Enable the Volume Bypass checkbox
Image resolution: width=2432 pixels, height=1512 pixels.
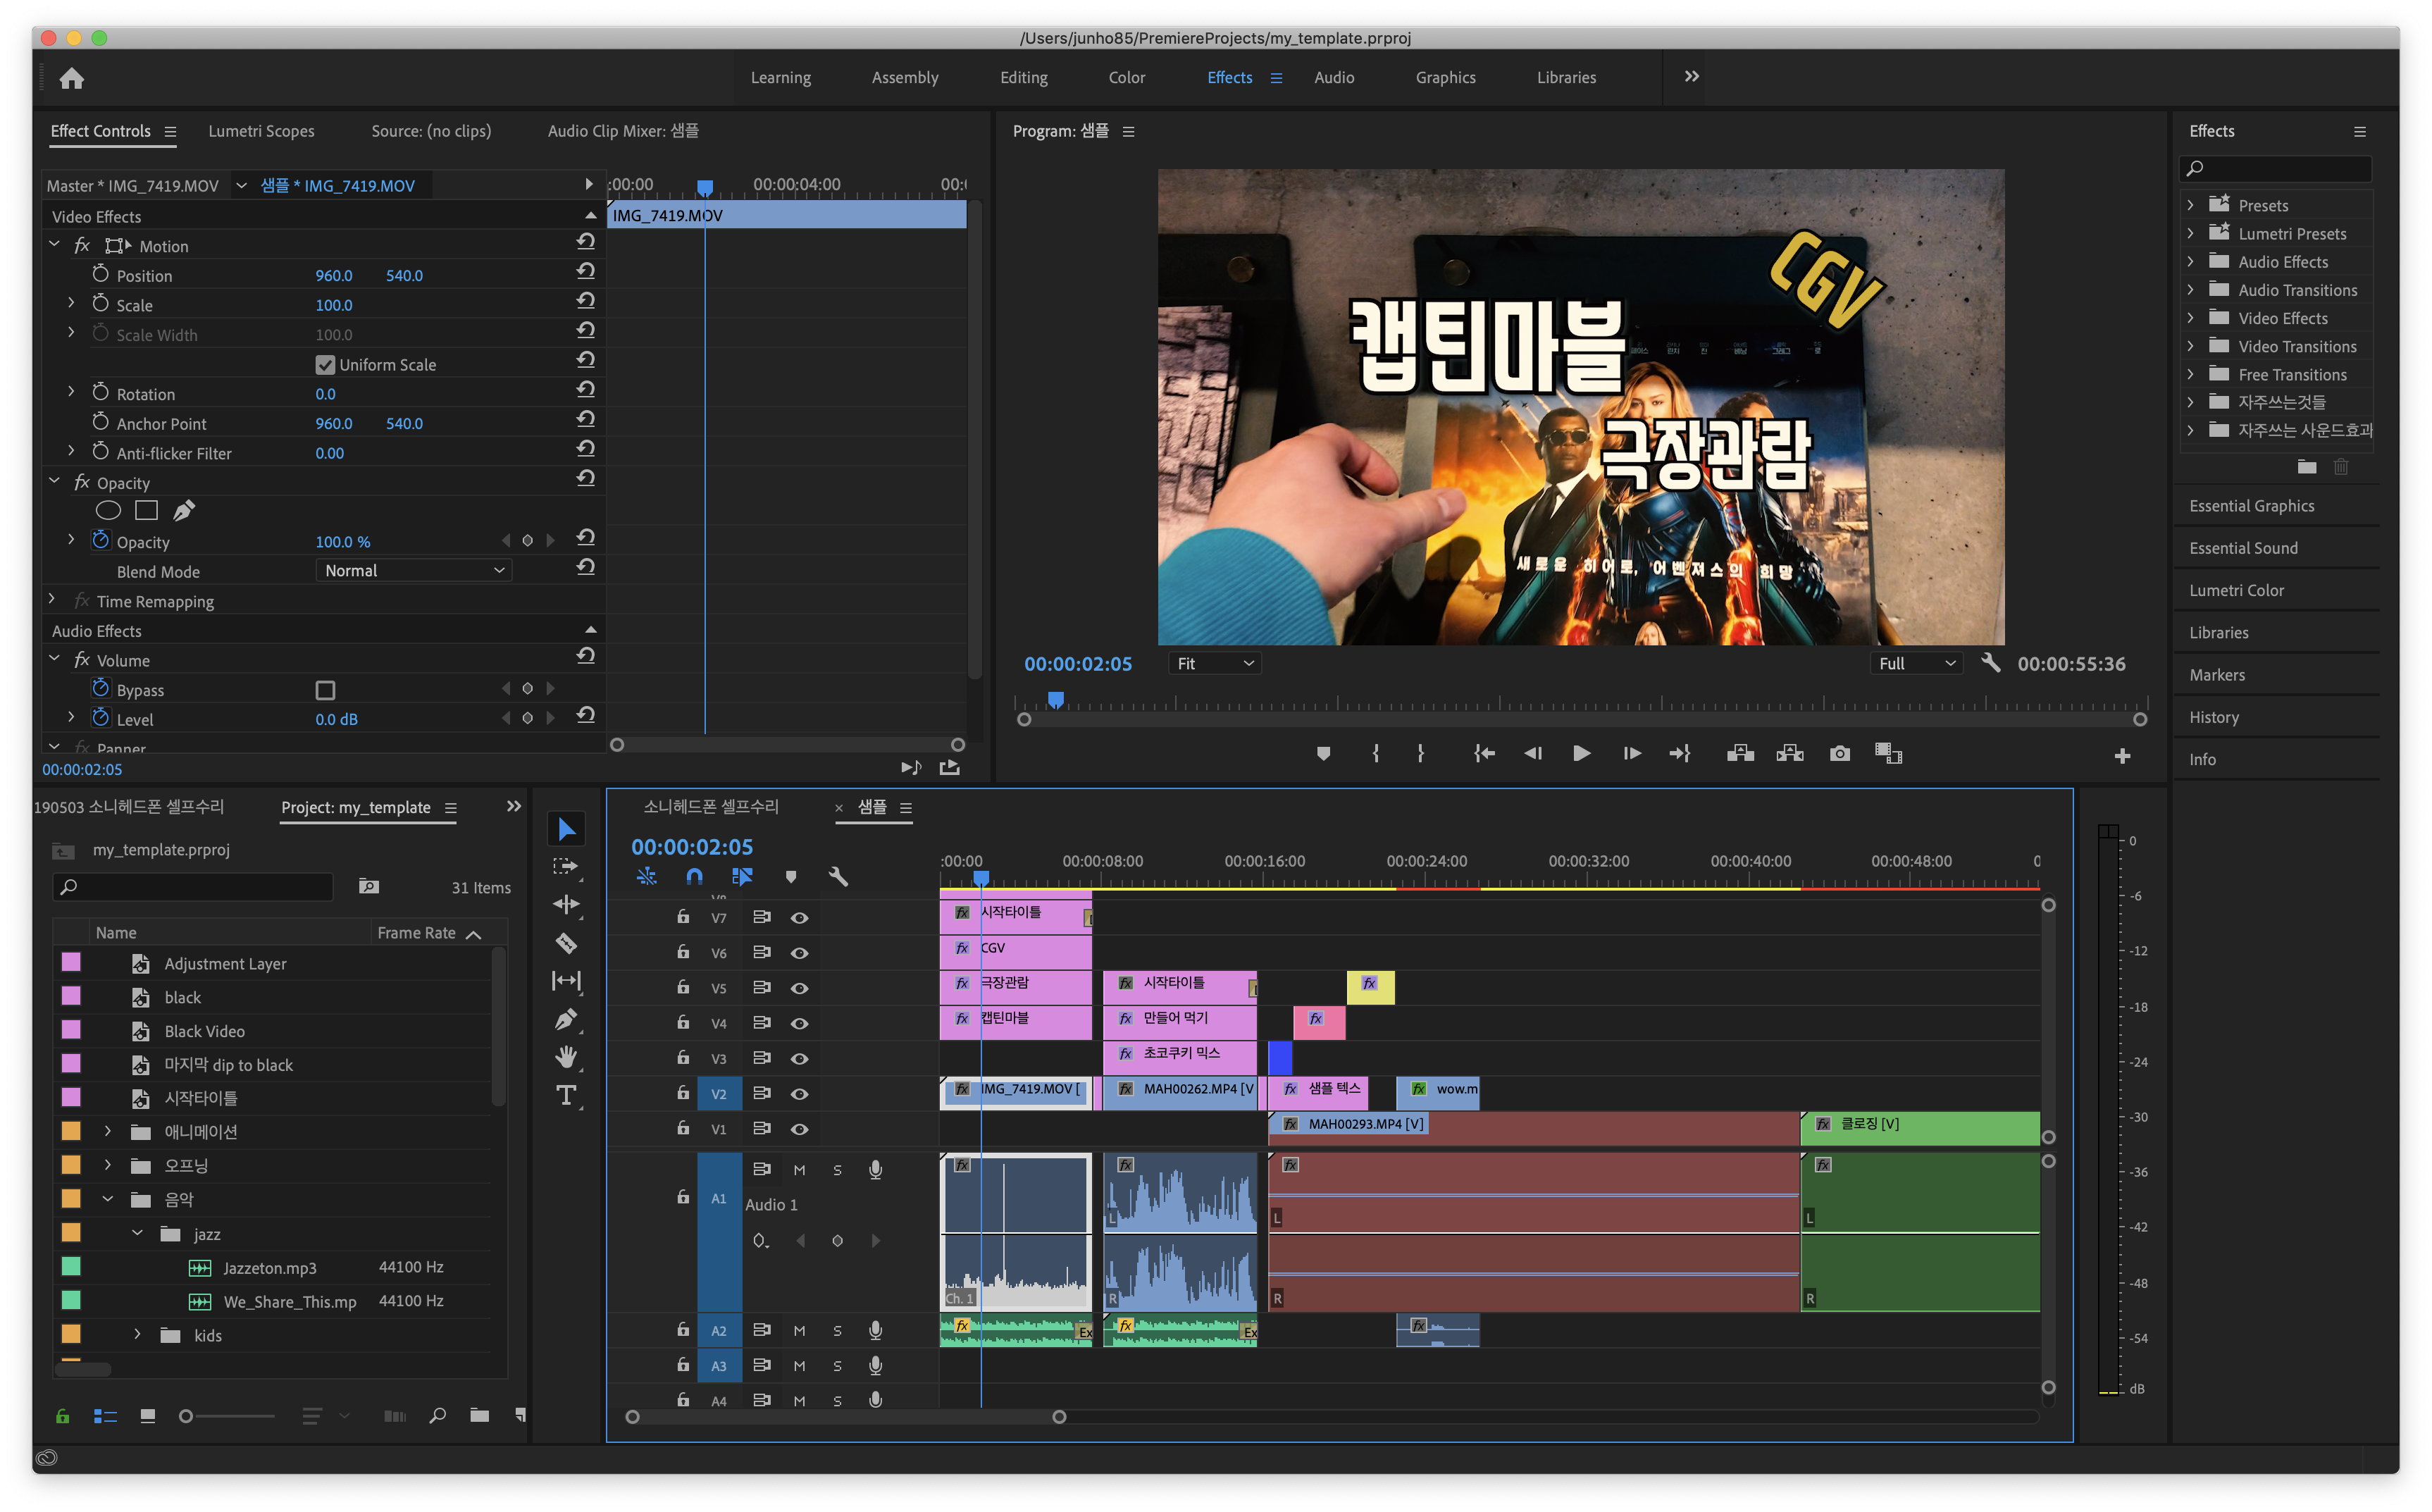click(325, 690)
